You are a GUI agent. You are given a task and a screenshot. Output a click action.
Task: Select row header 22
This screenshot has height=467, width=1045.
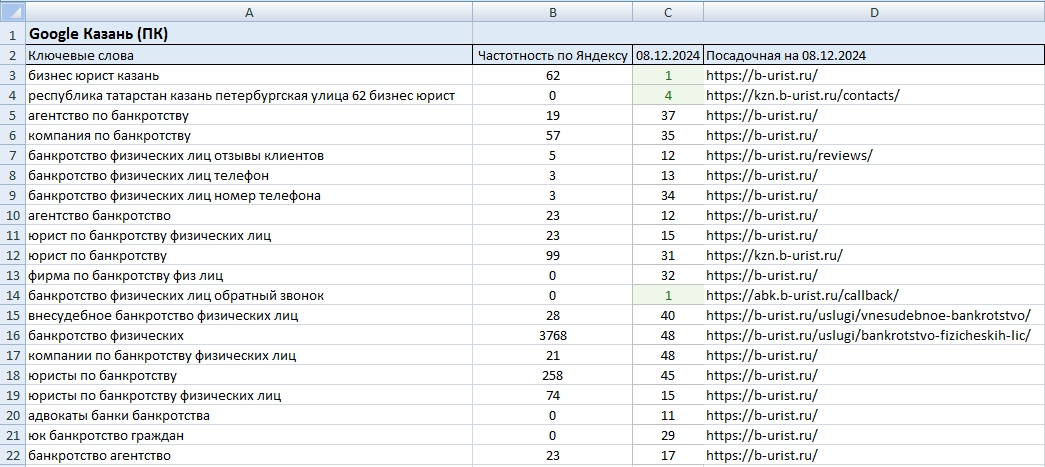(x=13, y=455)
